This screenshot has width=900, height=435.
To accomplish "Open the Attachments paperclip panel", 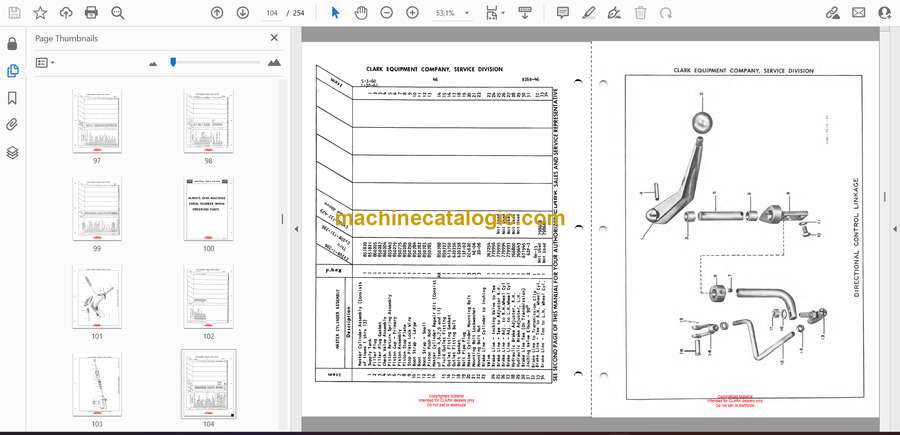I will coord(12,125).
